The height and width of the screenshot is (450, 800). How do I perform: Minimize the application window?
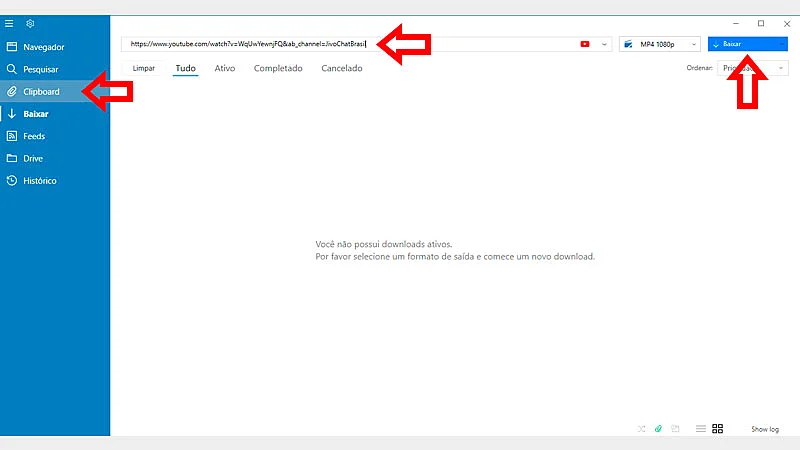coord(736,23)
